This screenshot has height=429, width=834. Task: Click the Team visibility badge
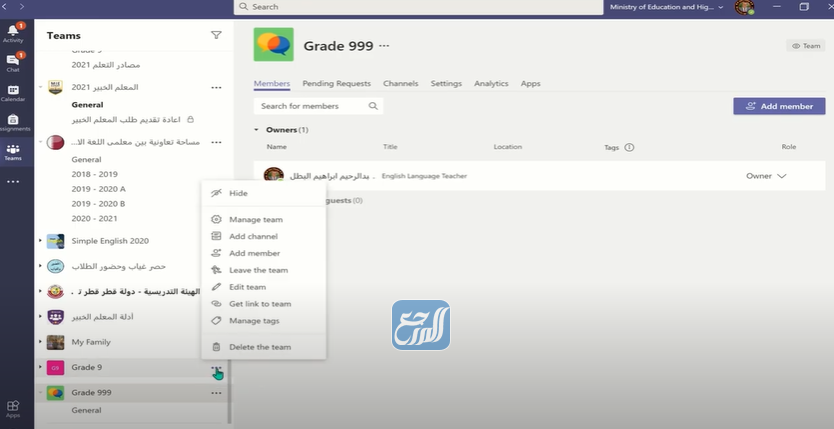[x=806, y=46]
